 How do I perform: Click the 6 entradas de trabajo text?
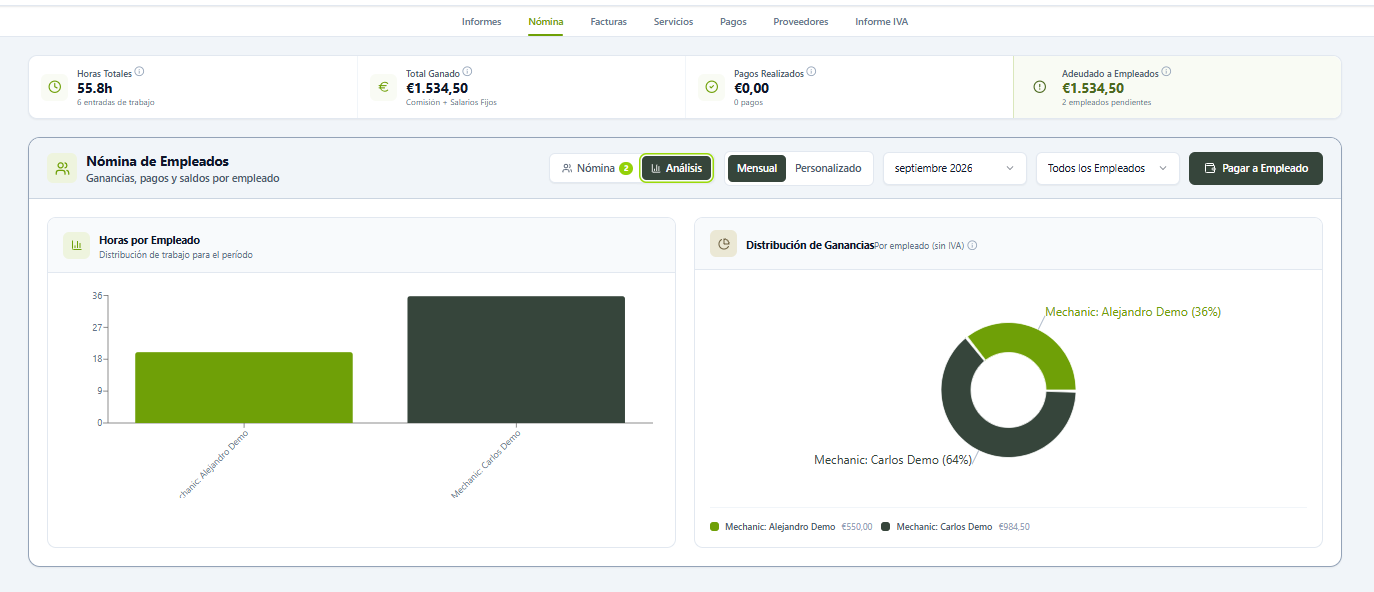116,102
